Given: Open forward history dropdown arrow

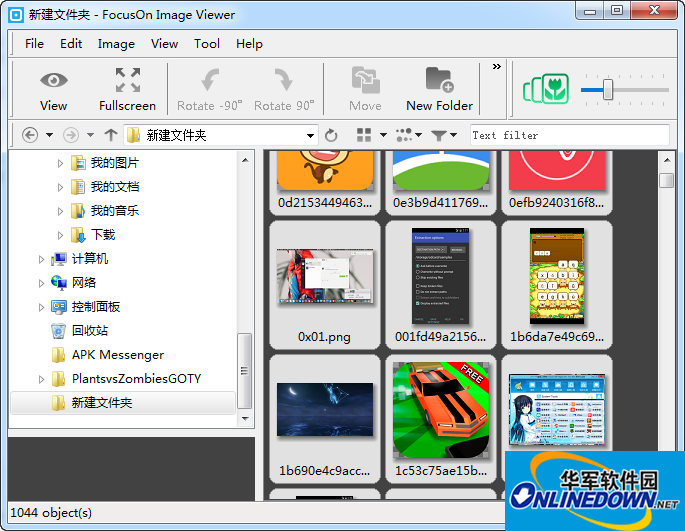Looking at the screenshot, I should point(90,135).
